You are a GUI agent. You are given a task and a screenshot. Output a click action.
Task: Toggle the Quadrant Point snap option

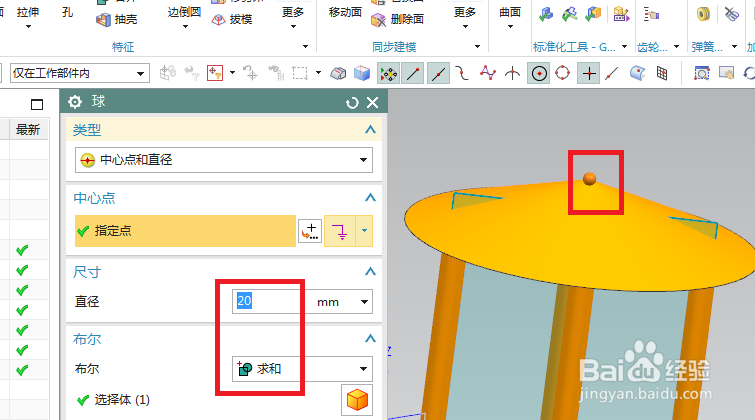(562, 73)
